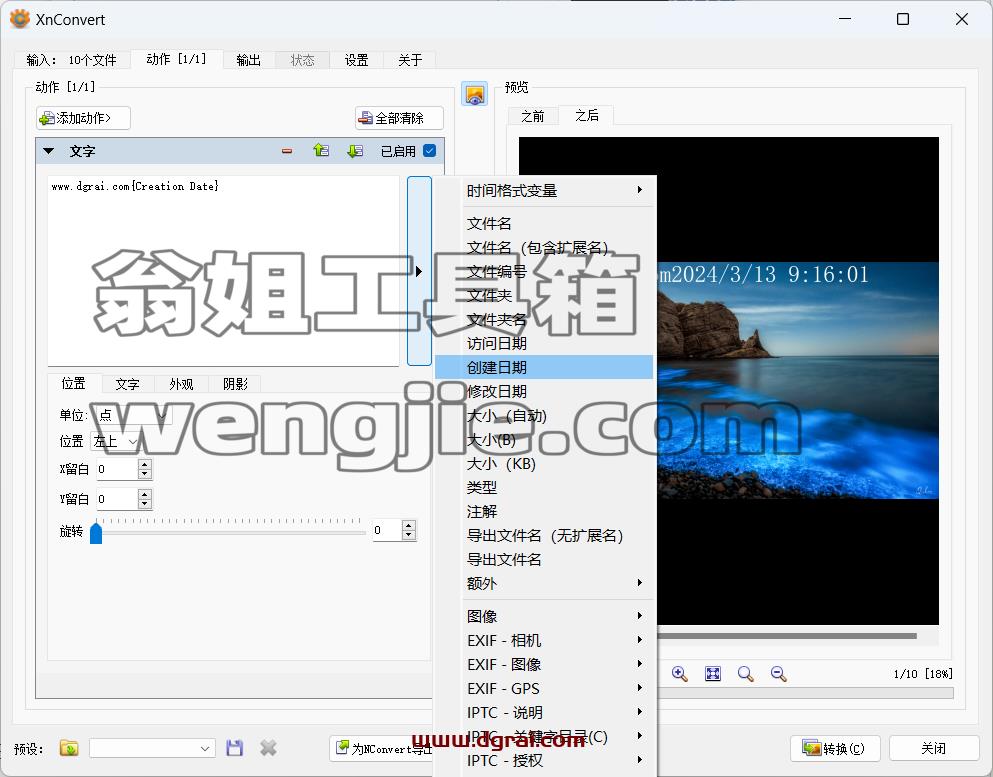993x777 pixels.
Task: Delete preset with the X icon
Action: click(269, 749)
